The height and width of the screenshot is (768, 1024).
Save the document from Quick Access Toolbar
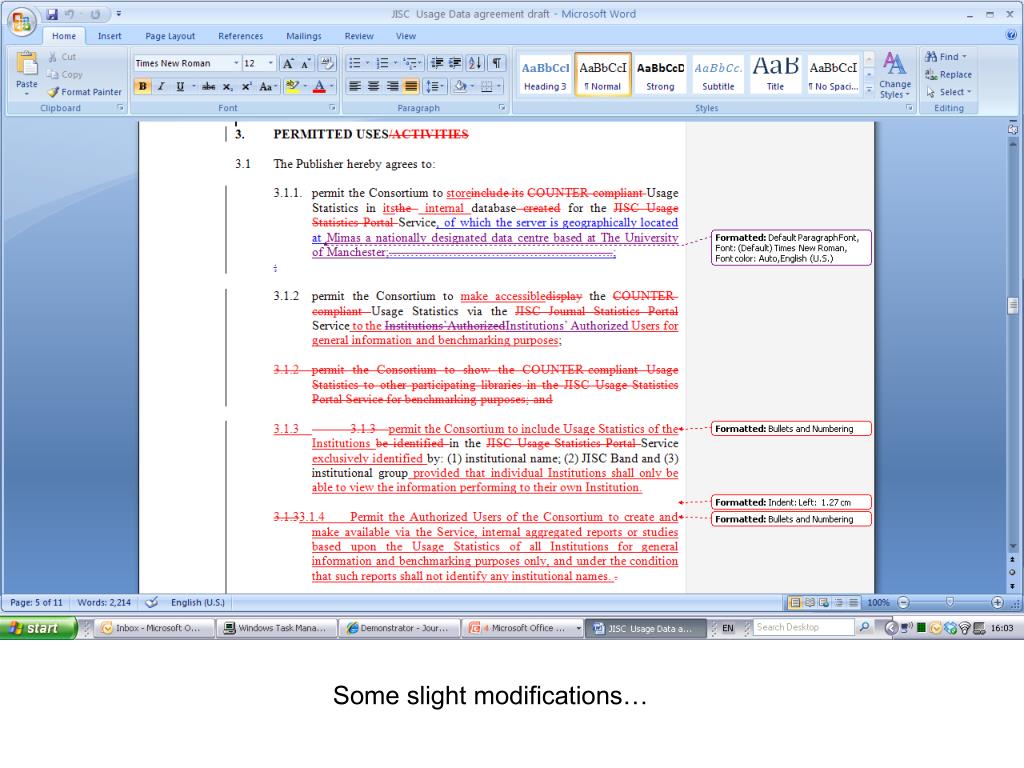pyautogui.click(x=52, y=14)
